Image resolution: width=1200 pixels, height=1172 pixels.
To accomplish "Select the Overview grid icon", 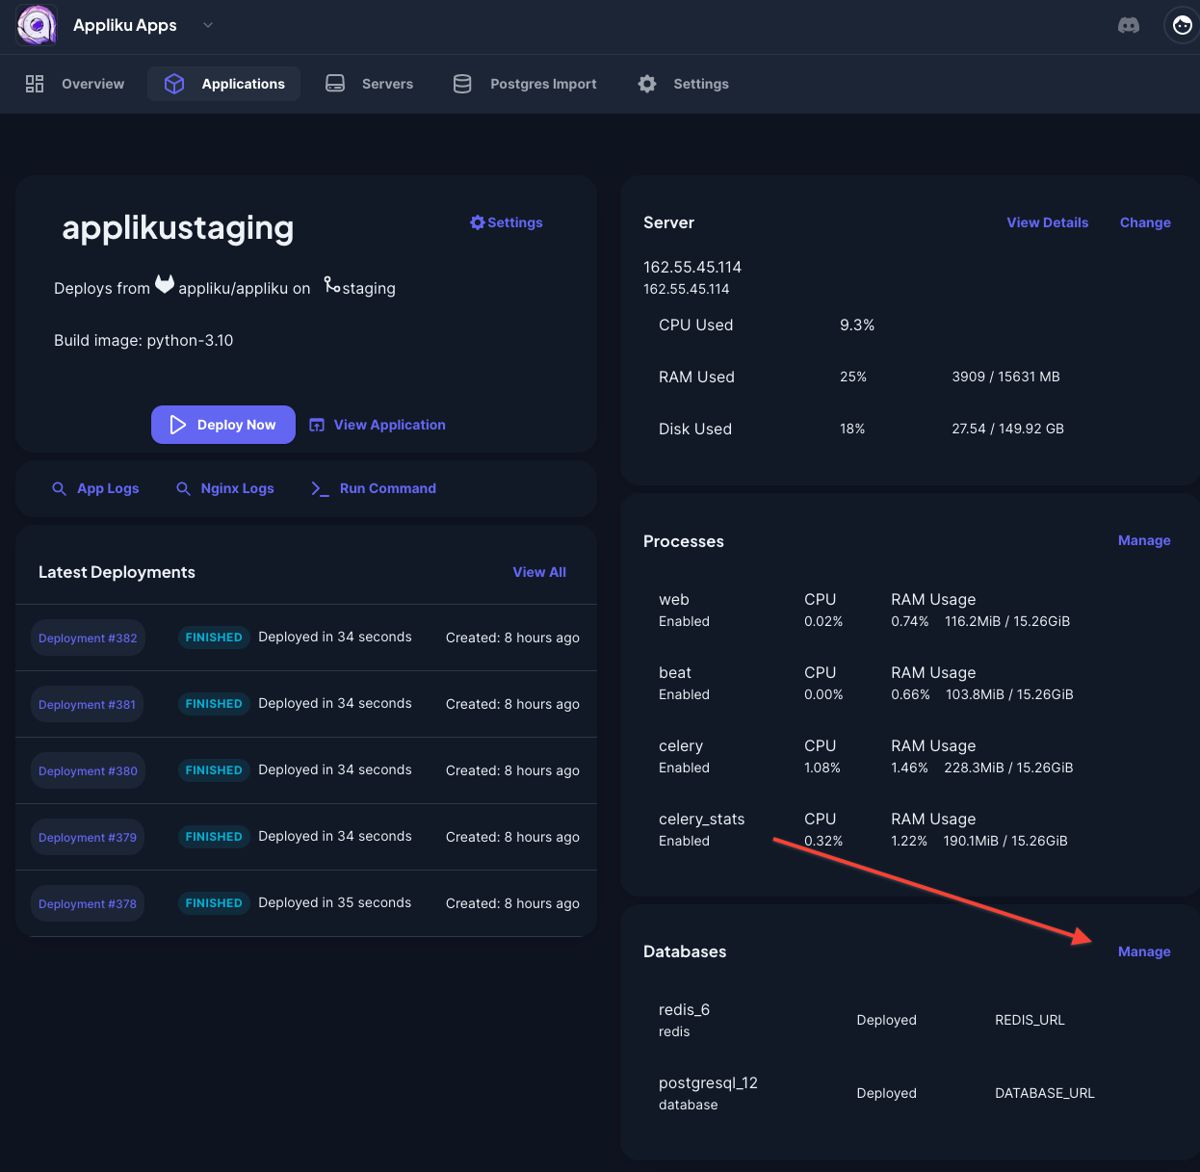I will (34, 83).
